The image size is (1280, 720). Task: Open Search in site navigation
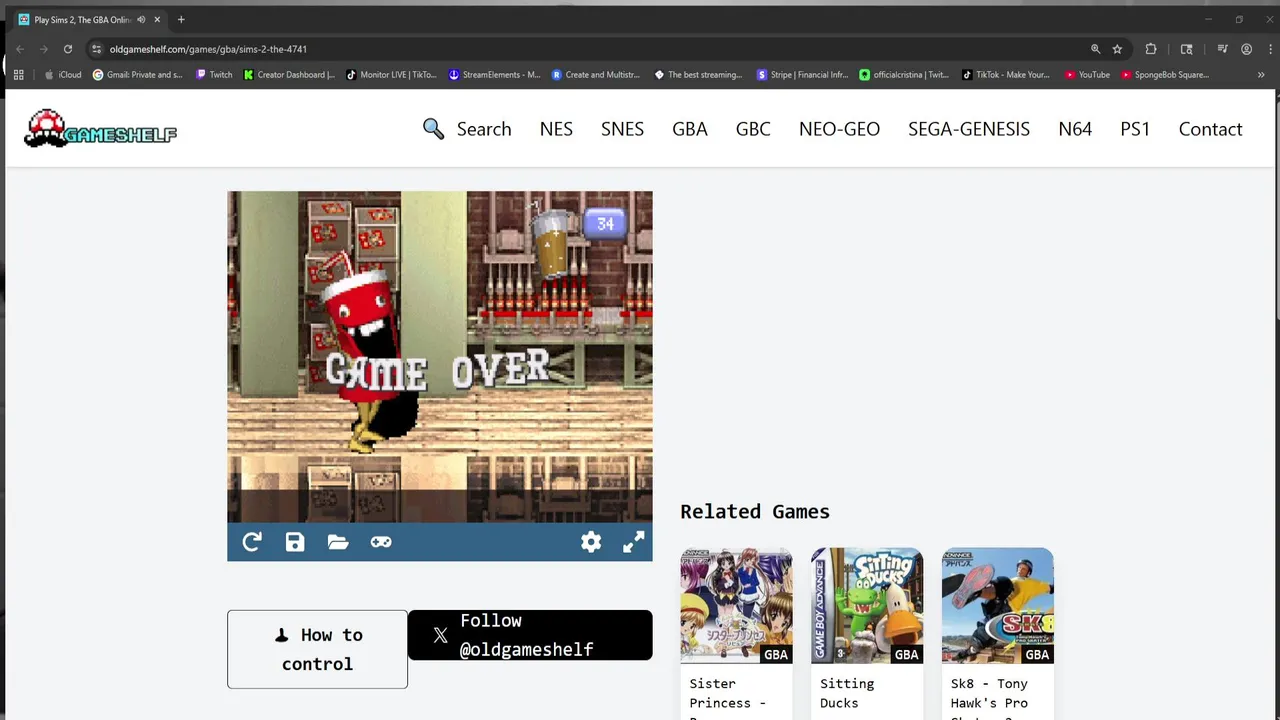(x=484, y=129)
